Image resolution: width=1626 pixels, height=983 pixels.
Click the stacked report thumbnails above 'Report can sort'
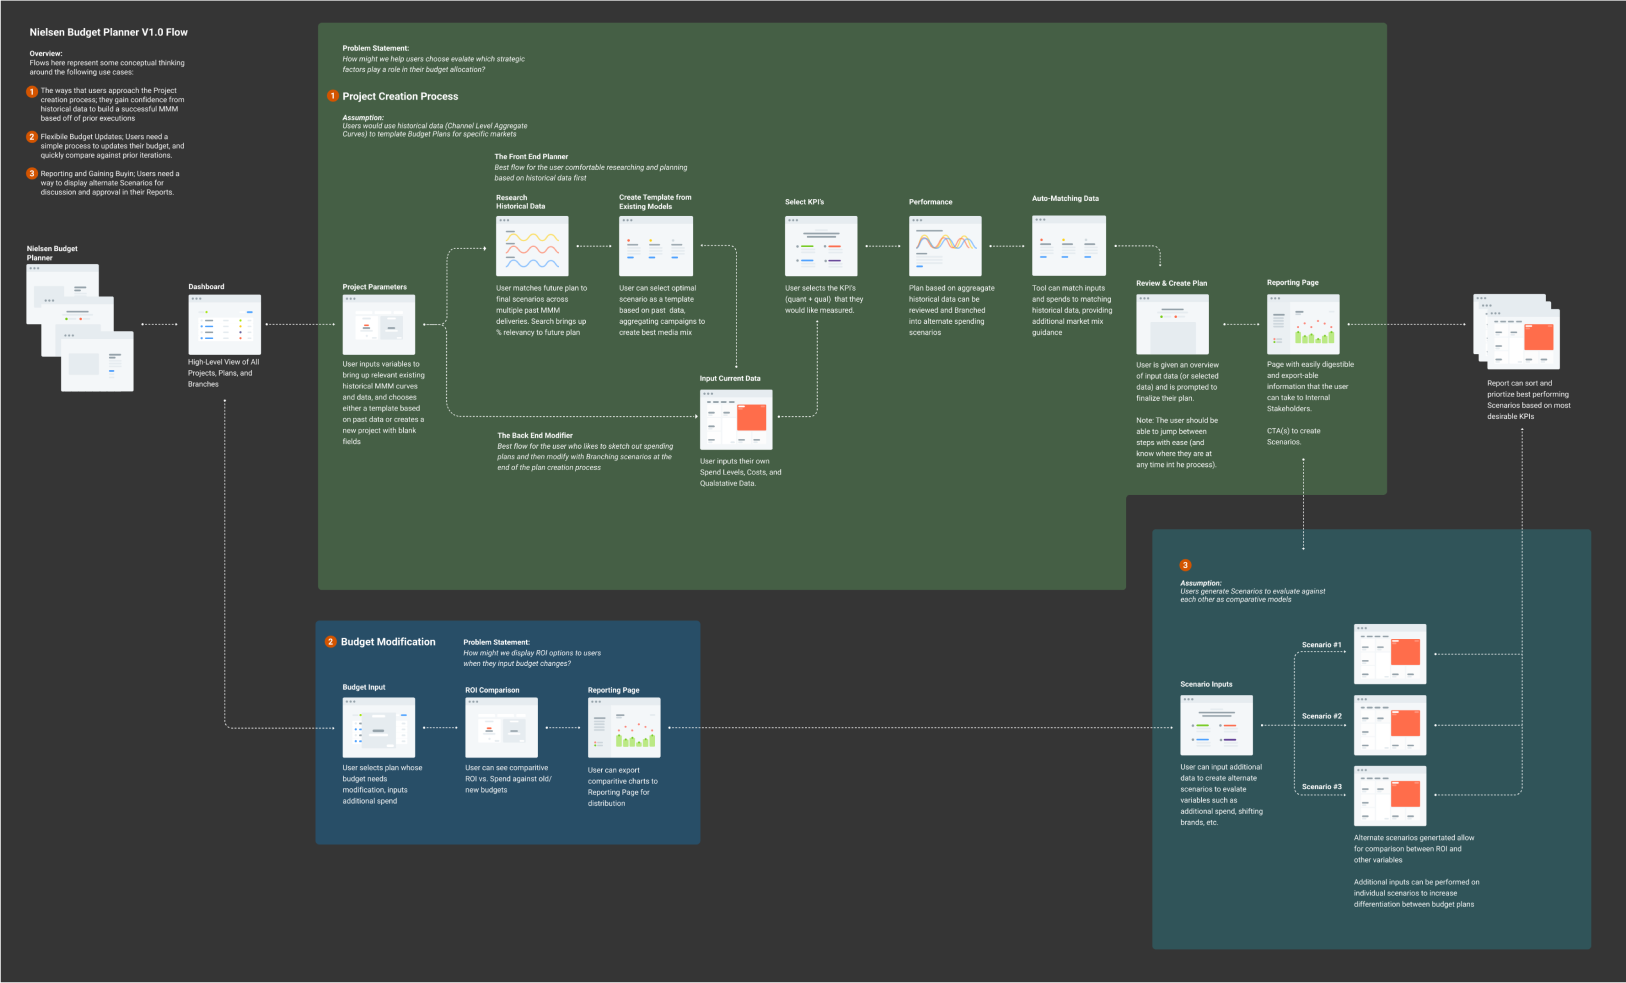point(1517,332)
